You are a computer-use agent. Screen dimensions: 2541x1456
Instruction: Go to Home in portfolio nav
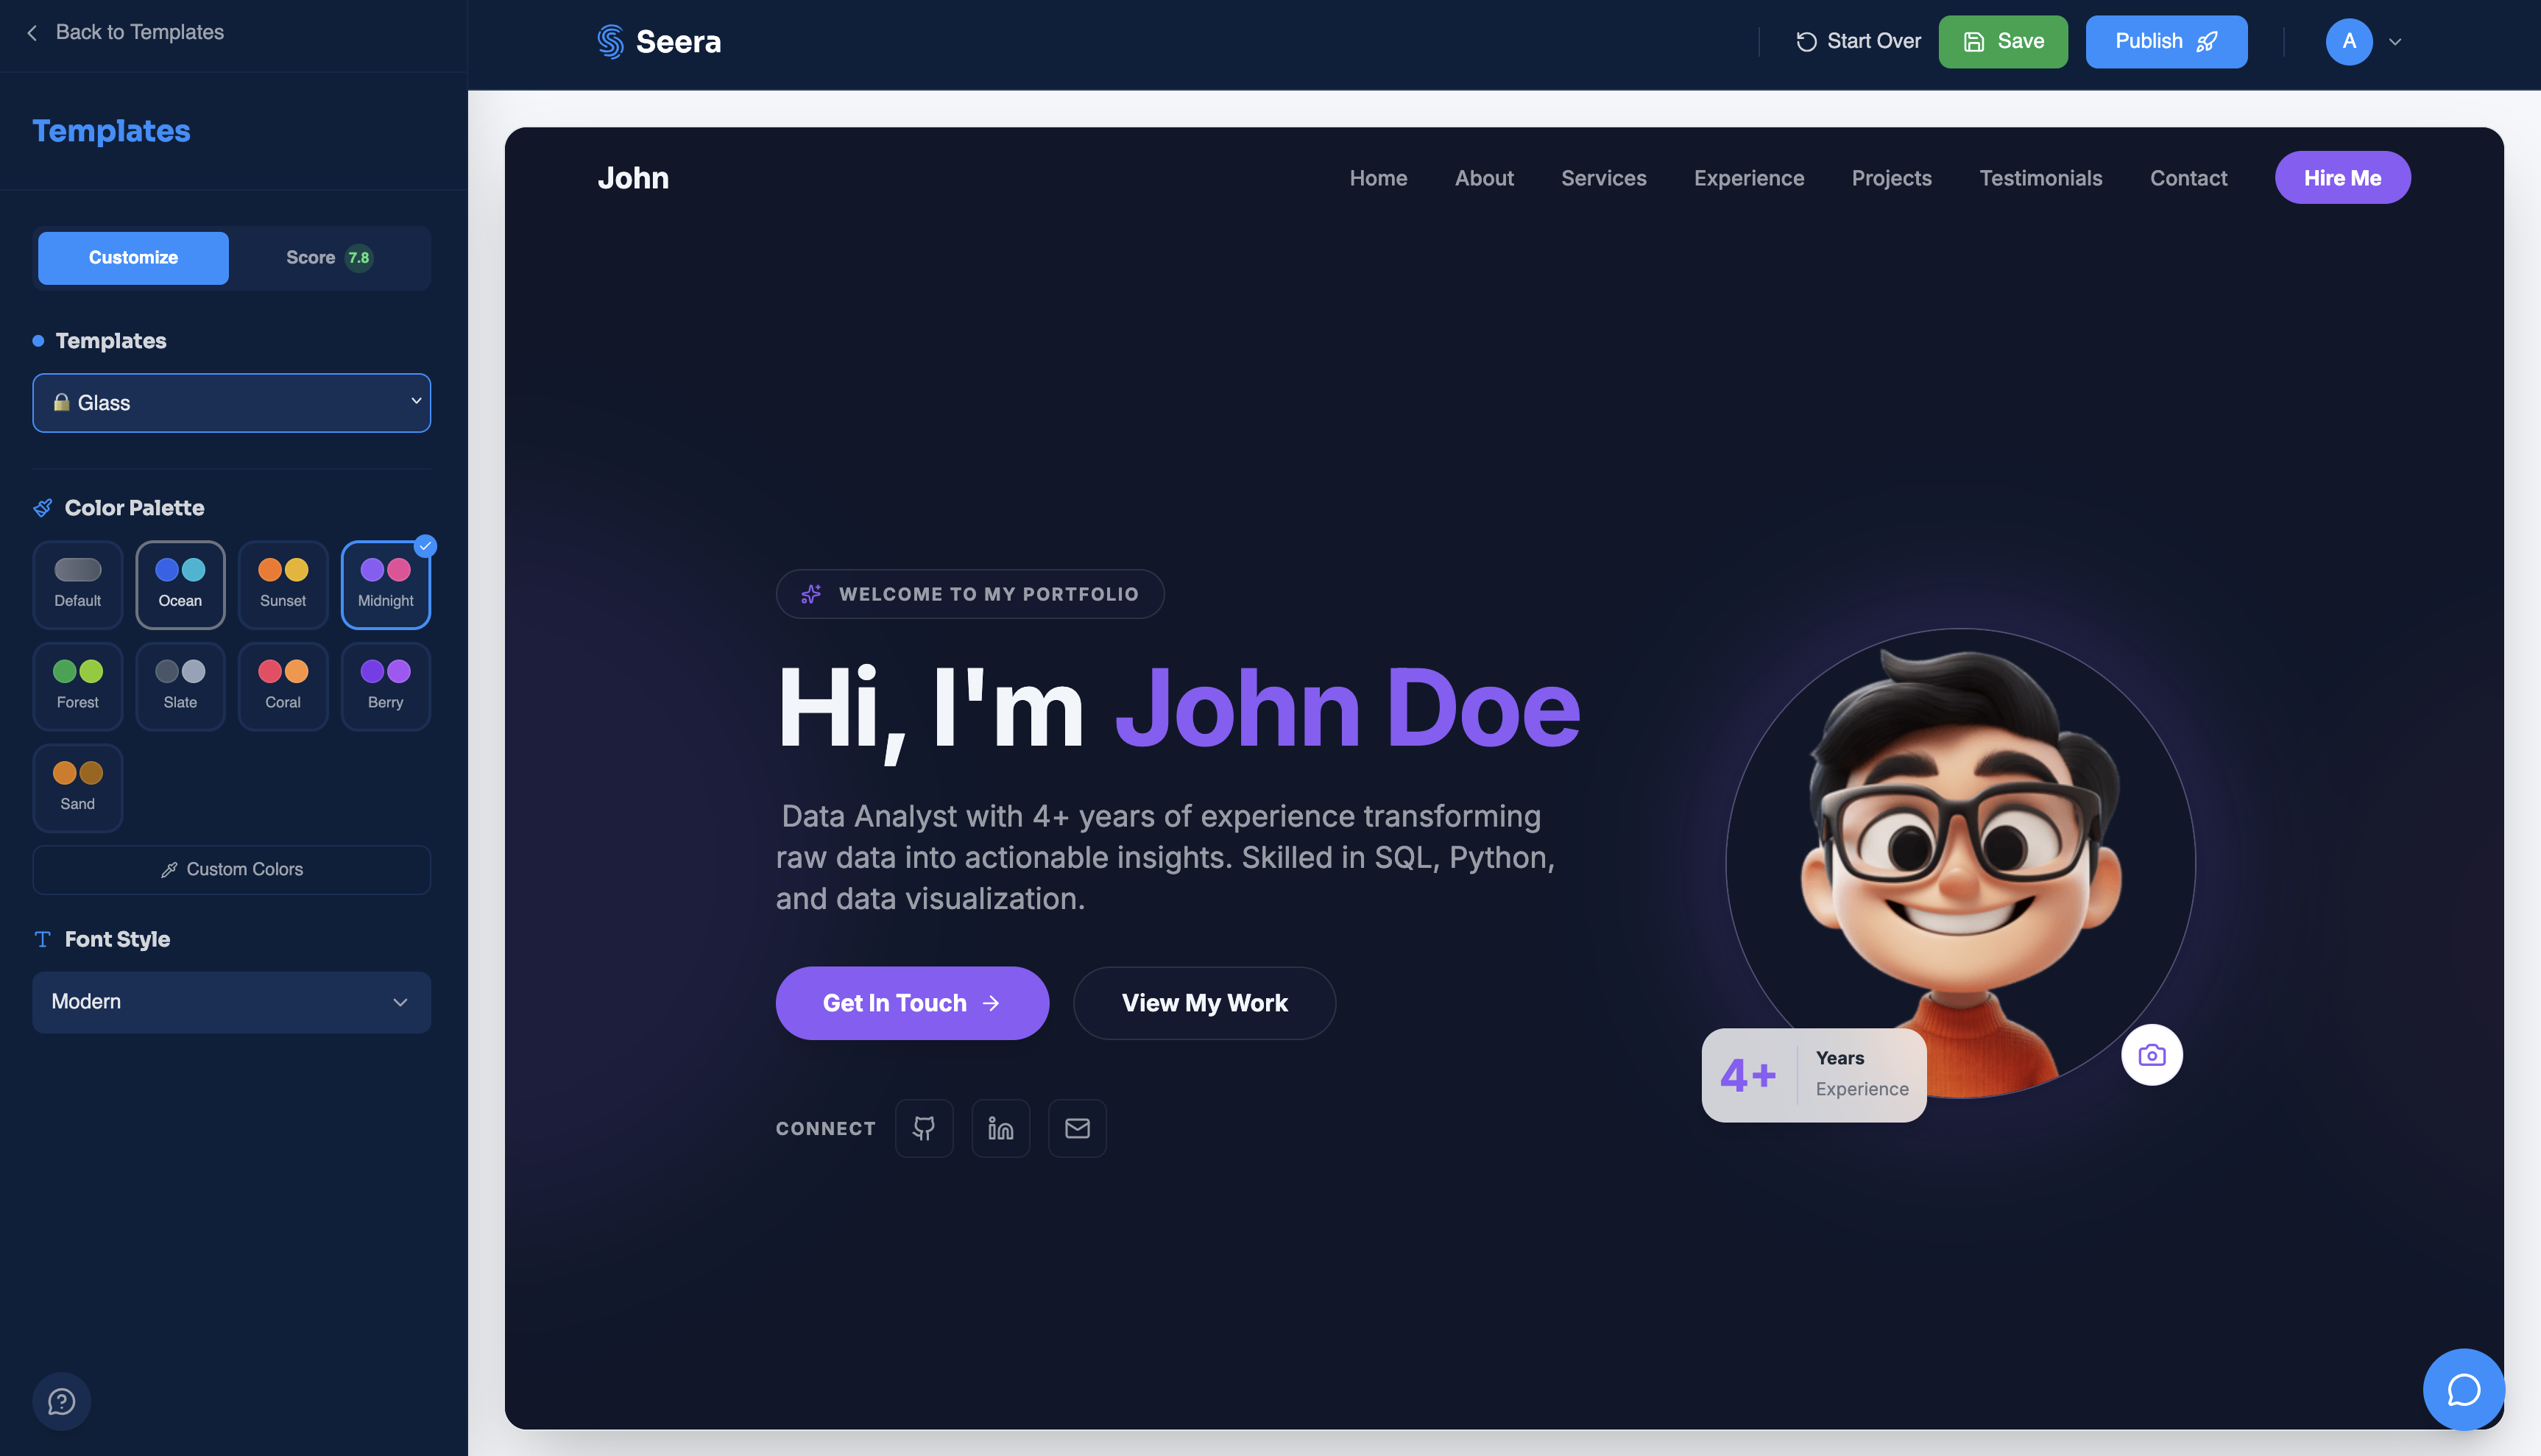(1378, 178)
